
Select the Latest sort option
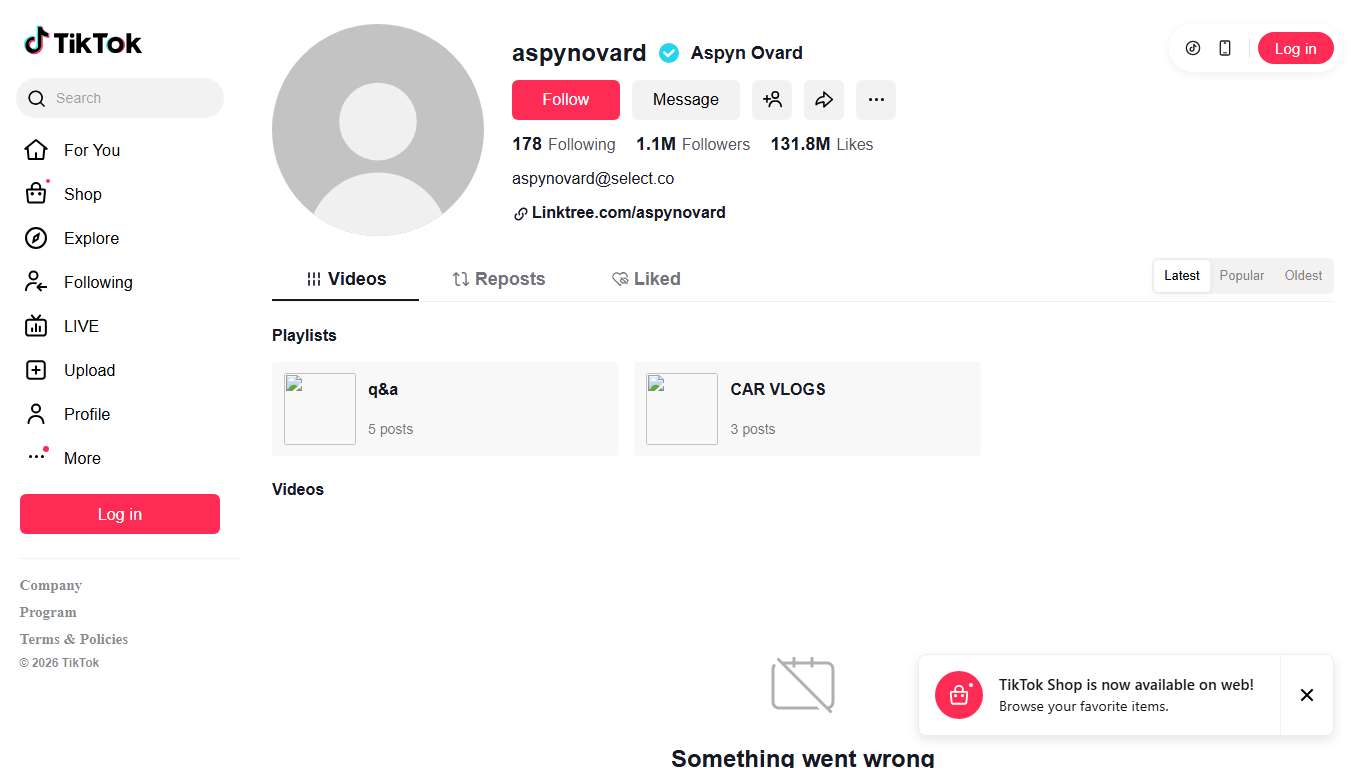1181,275
